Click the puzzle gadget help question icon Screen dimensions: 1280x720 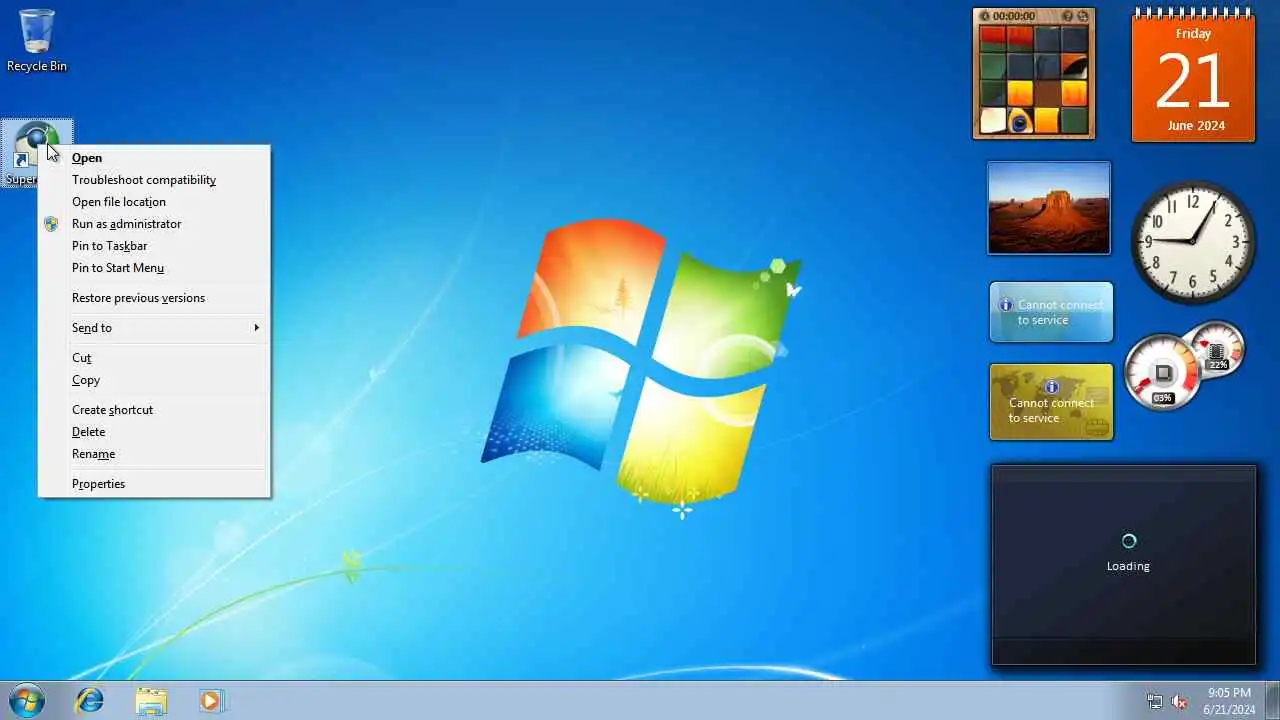click(1067, 16)
